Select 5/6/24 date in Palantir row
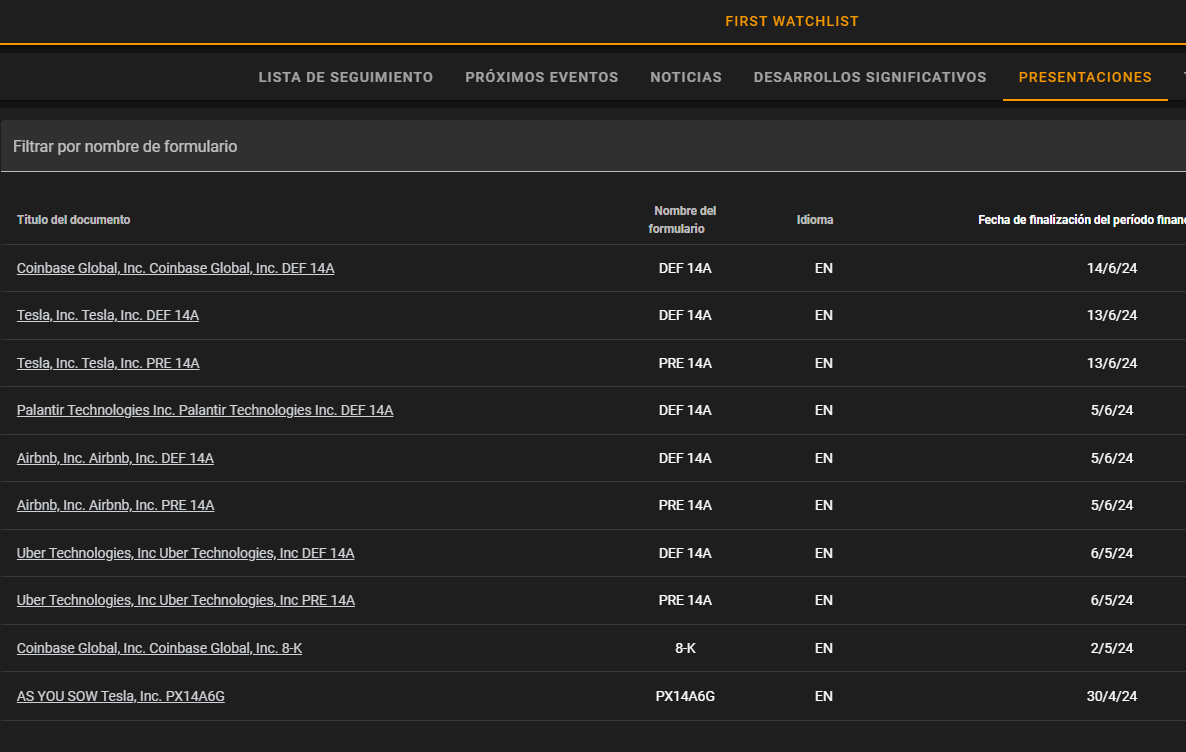1186x752 pixels. click(x=1112, y=410)
